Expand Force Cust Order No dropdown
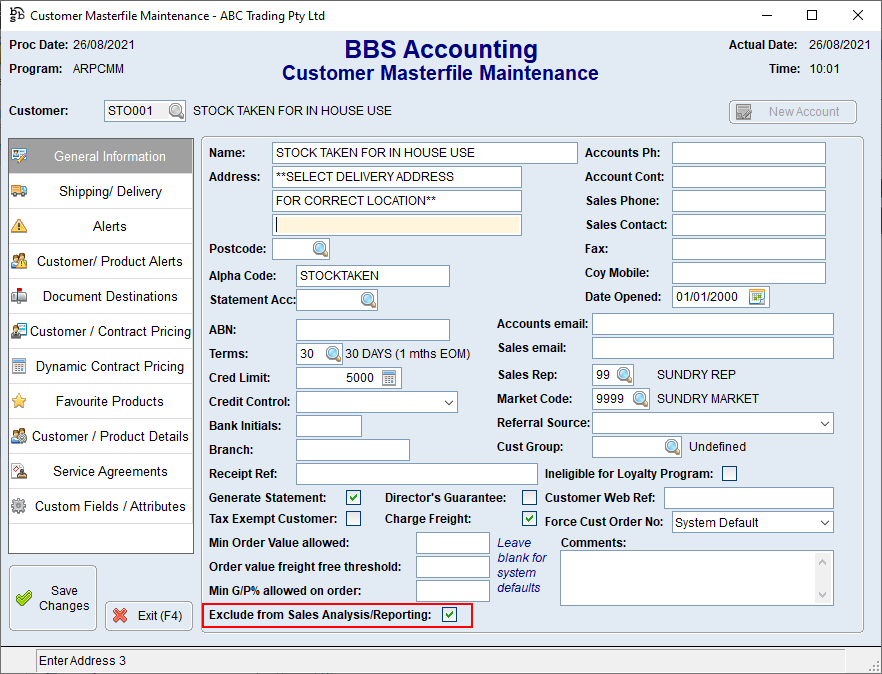This screenshot has width=882, height=674. coord(824,522)
